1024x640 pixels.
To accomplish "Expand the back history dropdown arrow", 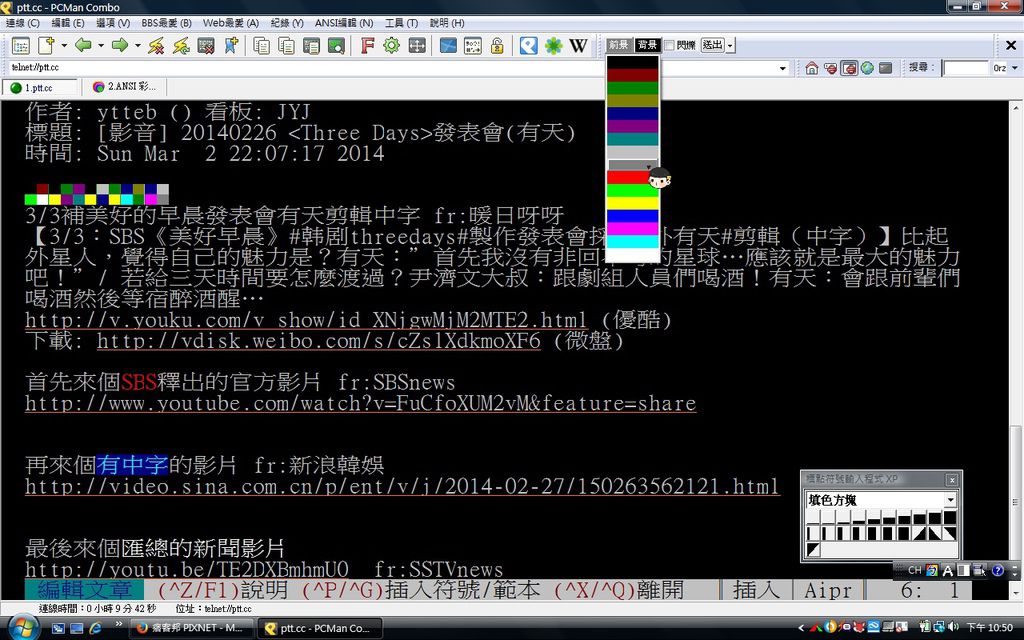I will [x=101, y=46].
